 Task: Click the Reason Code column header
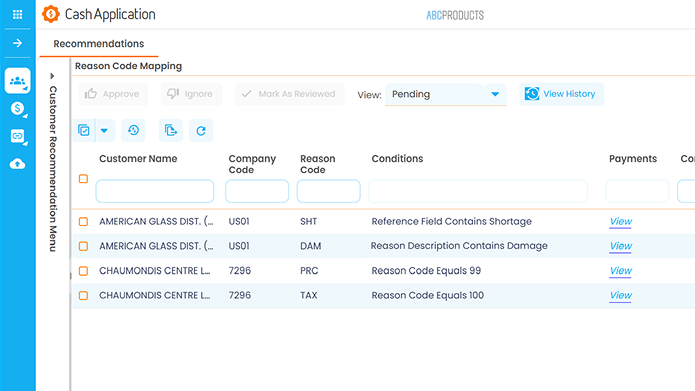point(318,164)
